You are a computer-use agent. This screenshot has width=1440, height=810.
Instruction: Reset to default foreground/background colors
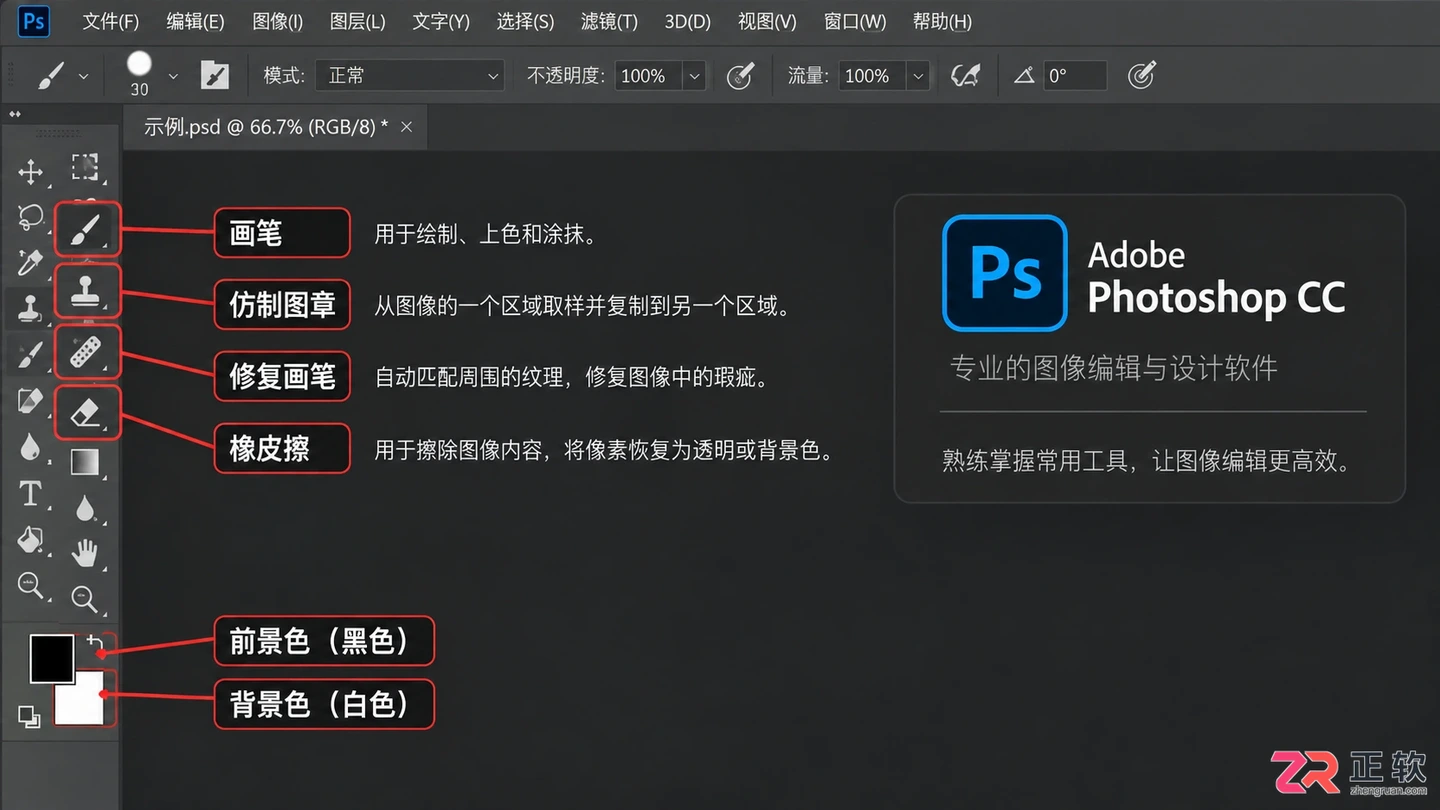pos(29,716)
